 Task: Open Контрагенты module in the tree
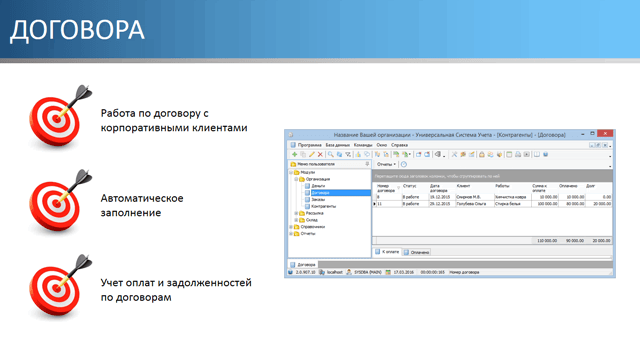(x=324, y=206)
